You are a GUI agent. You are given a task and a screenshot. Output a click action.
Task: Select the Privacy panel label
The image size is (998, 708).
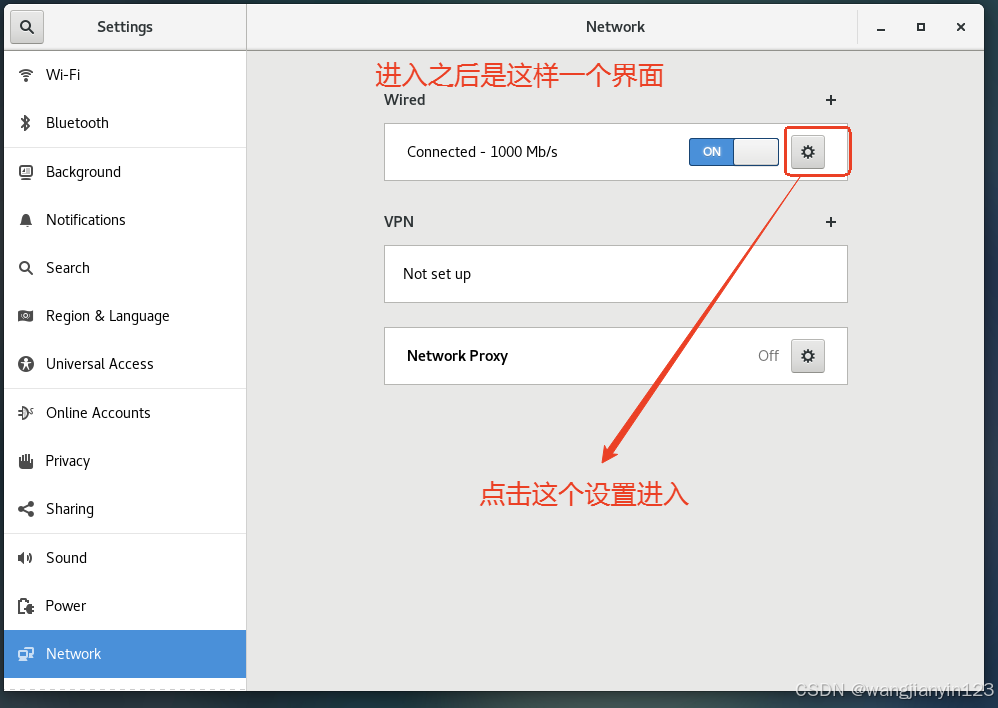tap(67, 461)
